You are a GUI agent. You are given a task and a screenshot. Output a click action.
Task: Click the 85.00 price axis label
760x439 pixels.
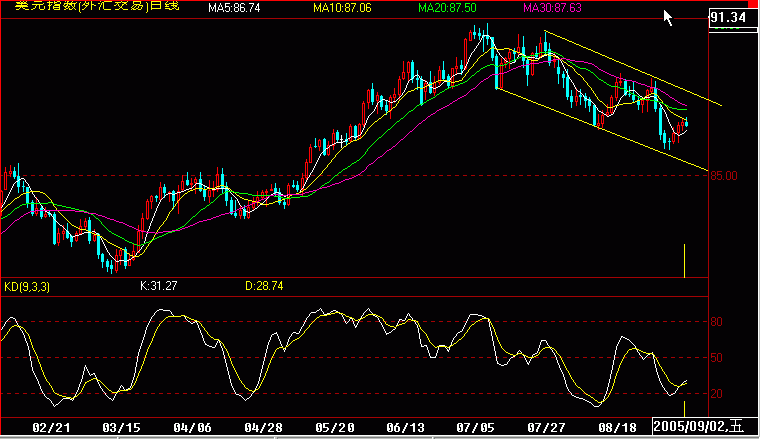click(724, 176)
